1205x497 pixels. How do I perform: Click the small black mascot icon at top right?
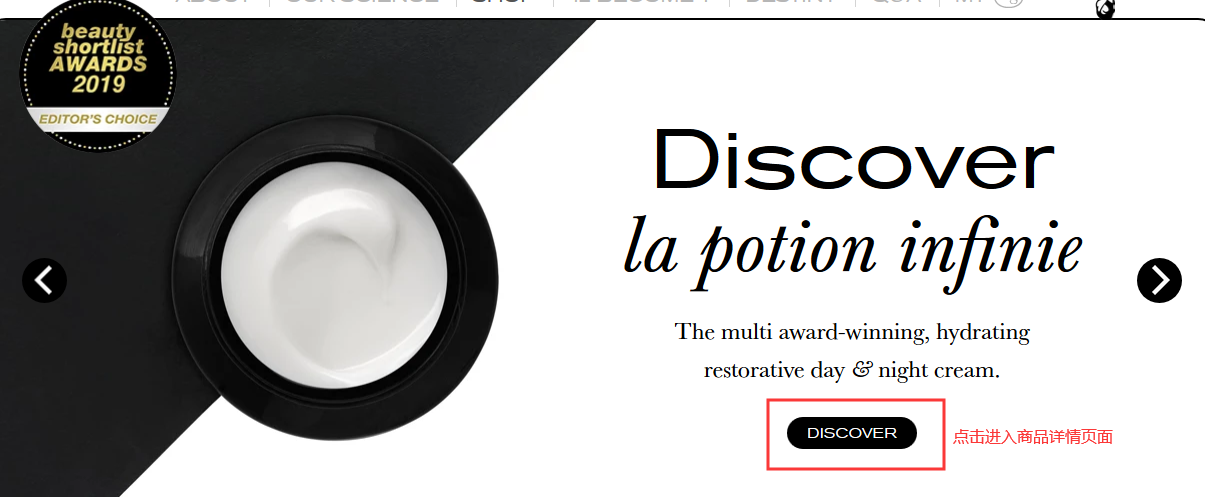(x=1107, y=8)
